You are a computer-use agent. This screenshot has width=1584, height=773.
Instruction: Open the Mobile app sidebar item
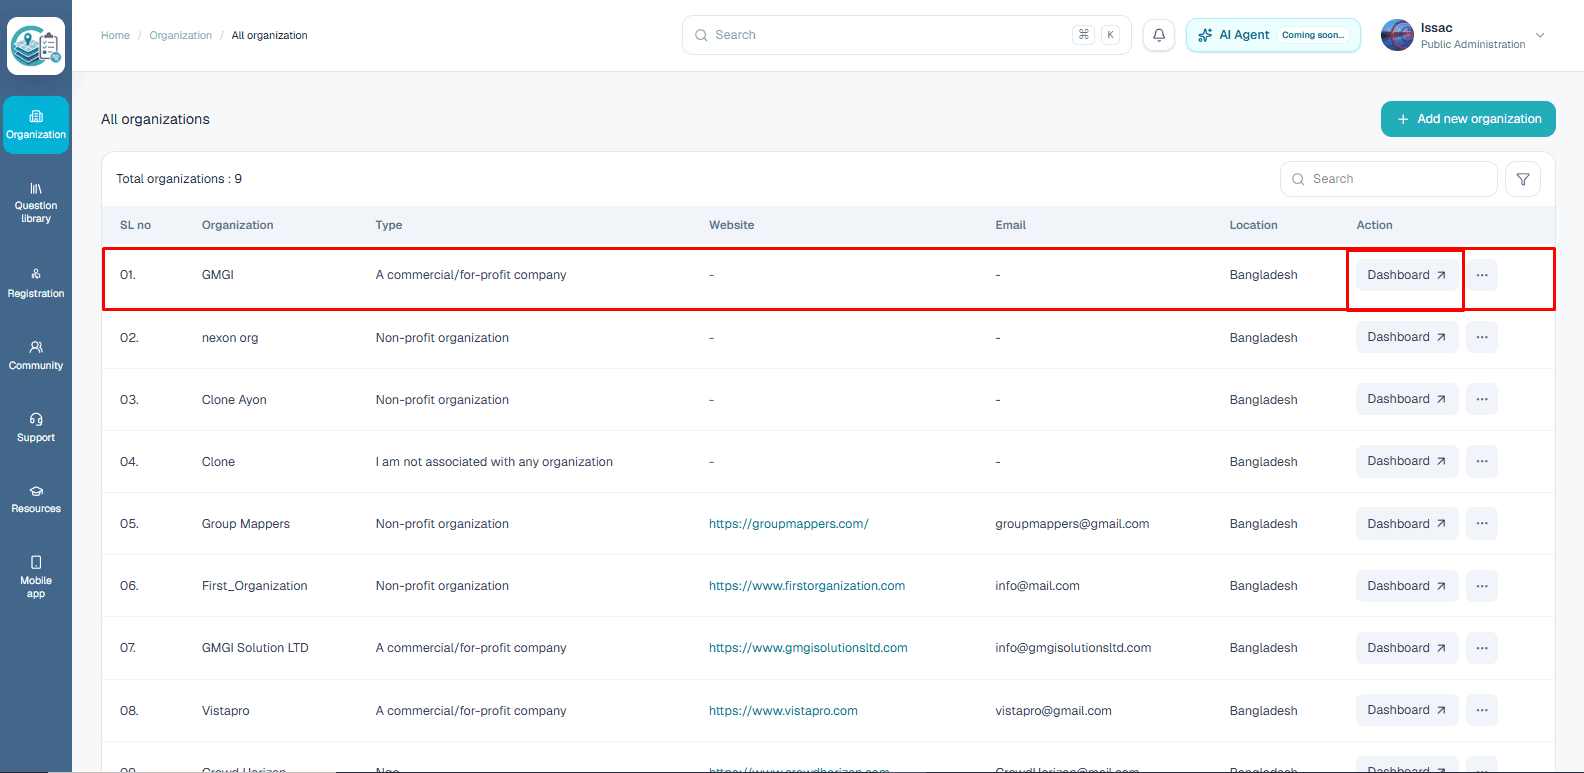point(36,577)
